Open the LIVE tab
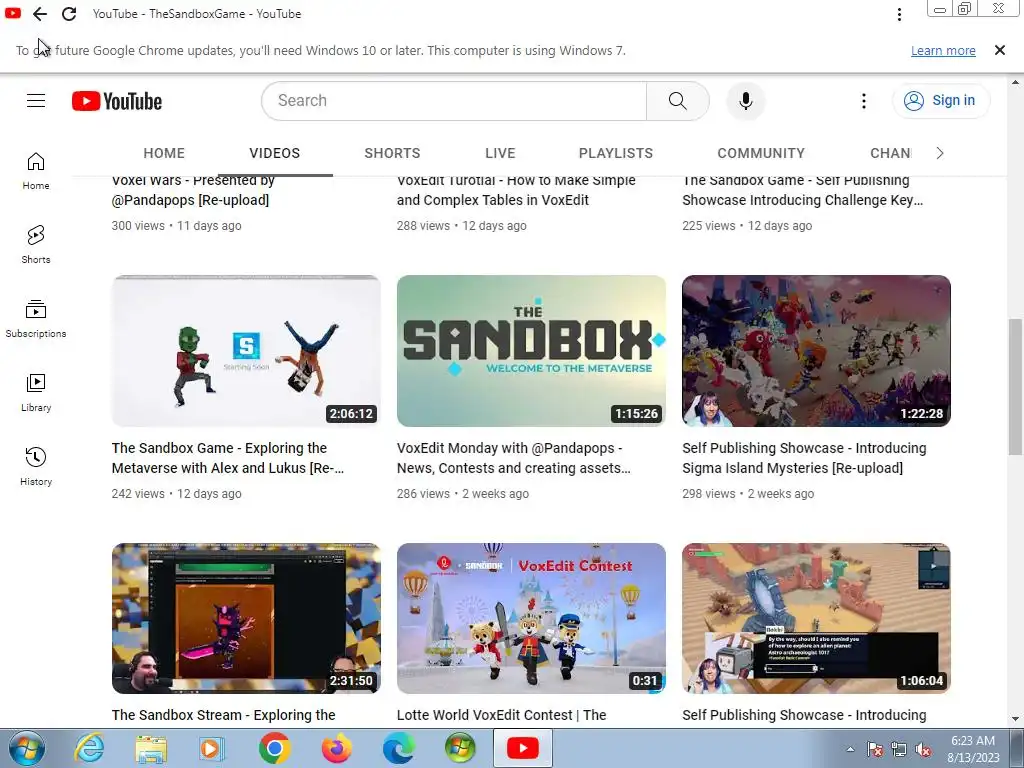This screenshot has height=768, width=1024. pyautogui.click(x=500, y=153)
